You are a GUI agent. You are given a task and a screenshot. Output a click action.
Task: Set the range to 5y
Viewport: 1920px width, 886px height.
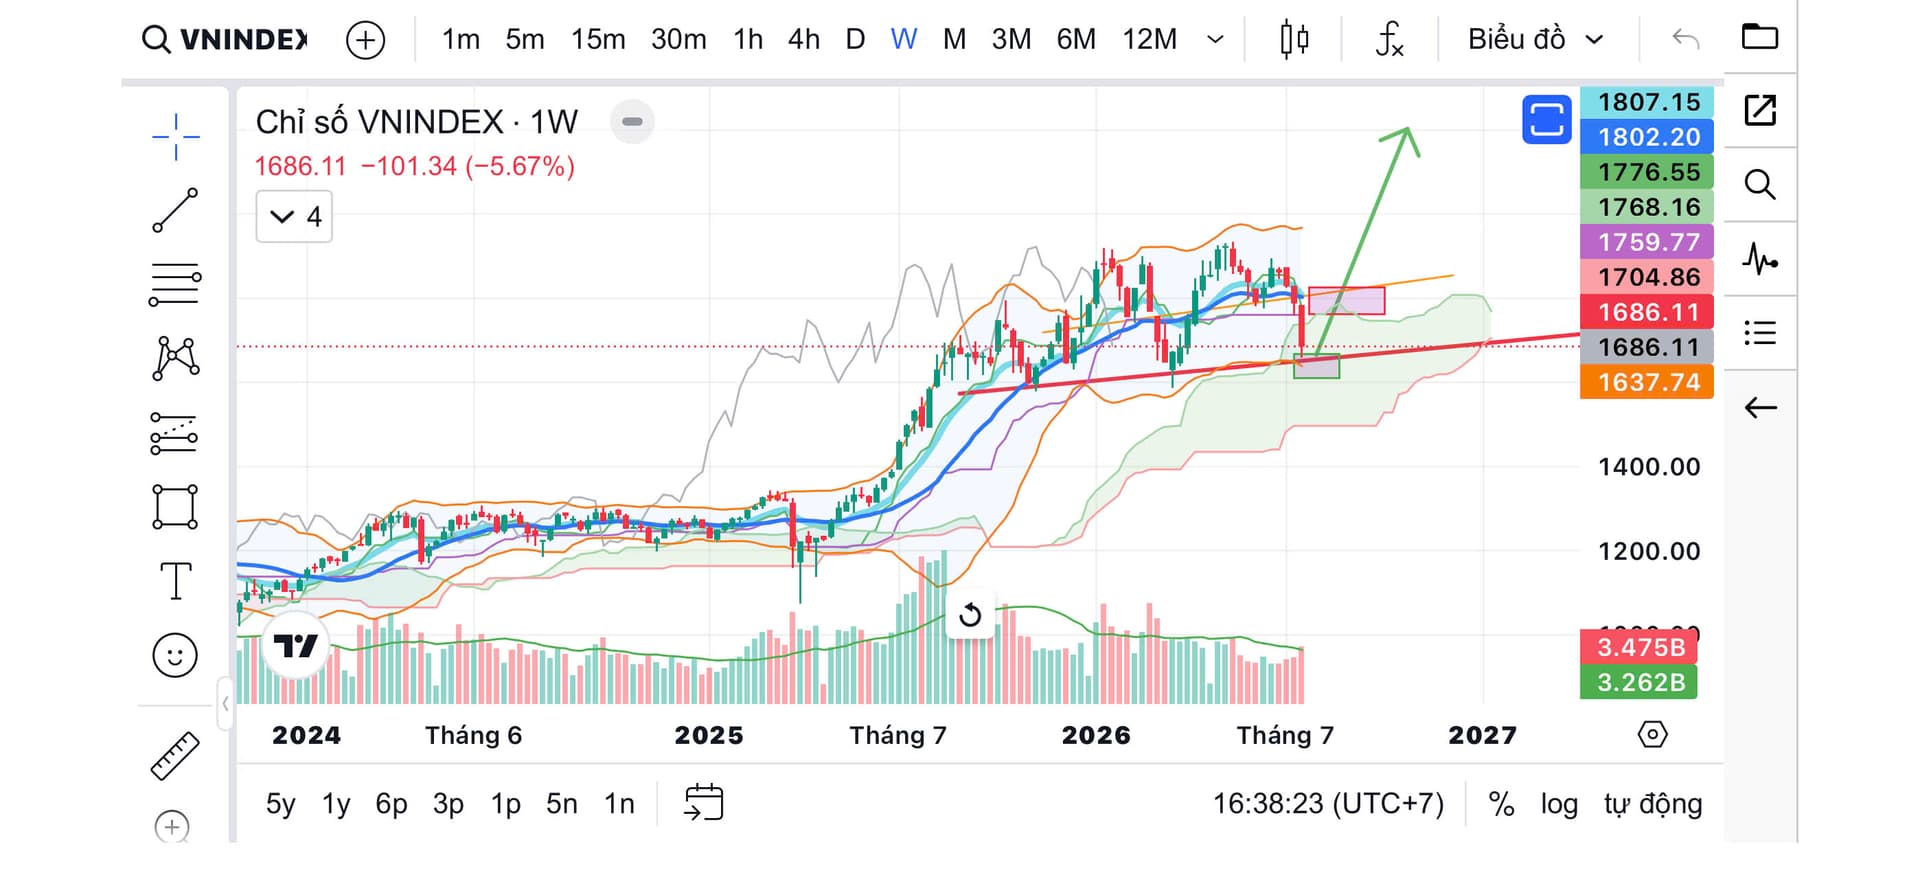pos(281,804)
